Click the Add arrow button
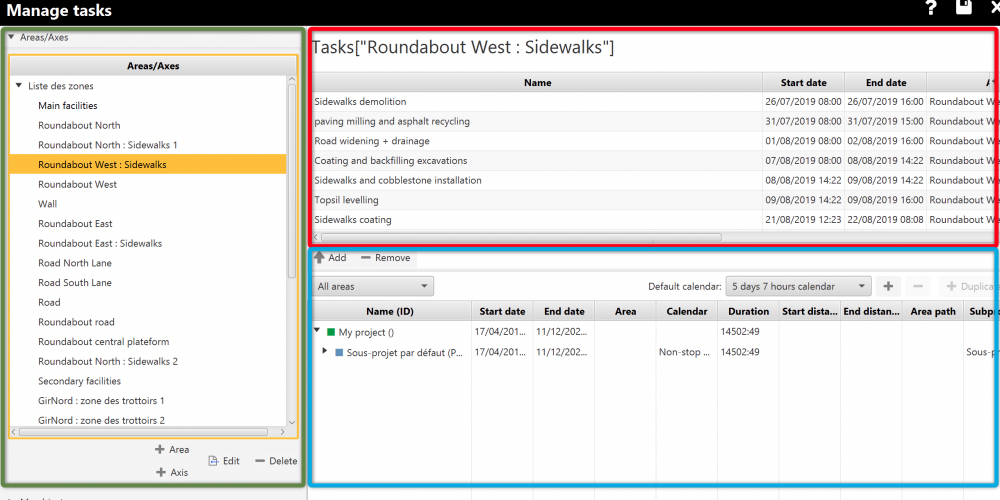 click(330, 258)
